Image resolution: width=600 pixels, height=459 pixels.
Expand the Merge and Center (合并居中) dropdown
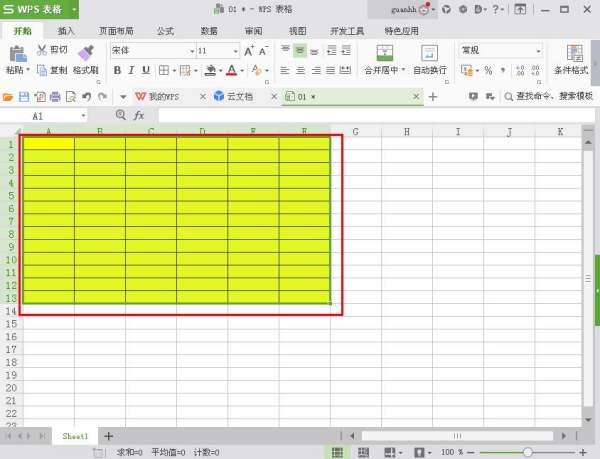404,71
